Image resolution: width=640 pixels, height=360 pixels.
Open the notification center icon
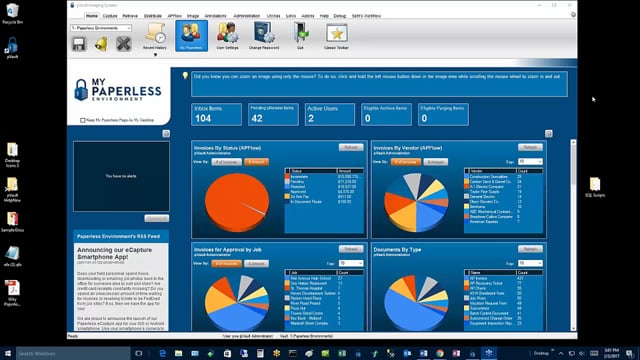pyautogui.click(x=630, y=353)
